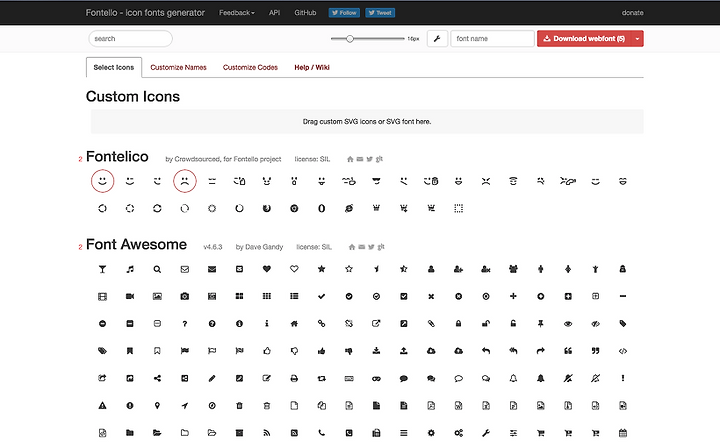Image resolution: width=720 pixels, height=447 pixels.
Task: Select the wrench icon in Font Awesome grid
Action: pos(486,433)
